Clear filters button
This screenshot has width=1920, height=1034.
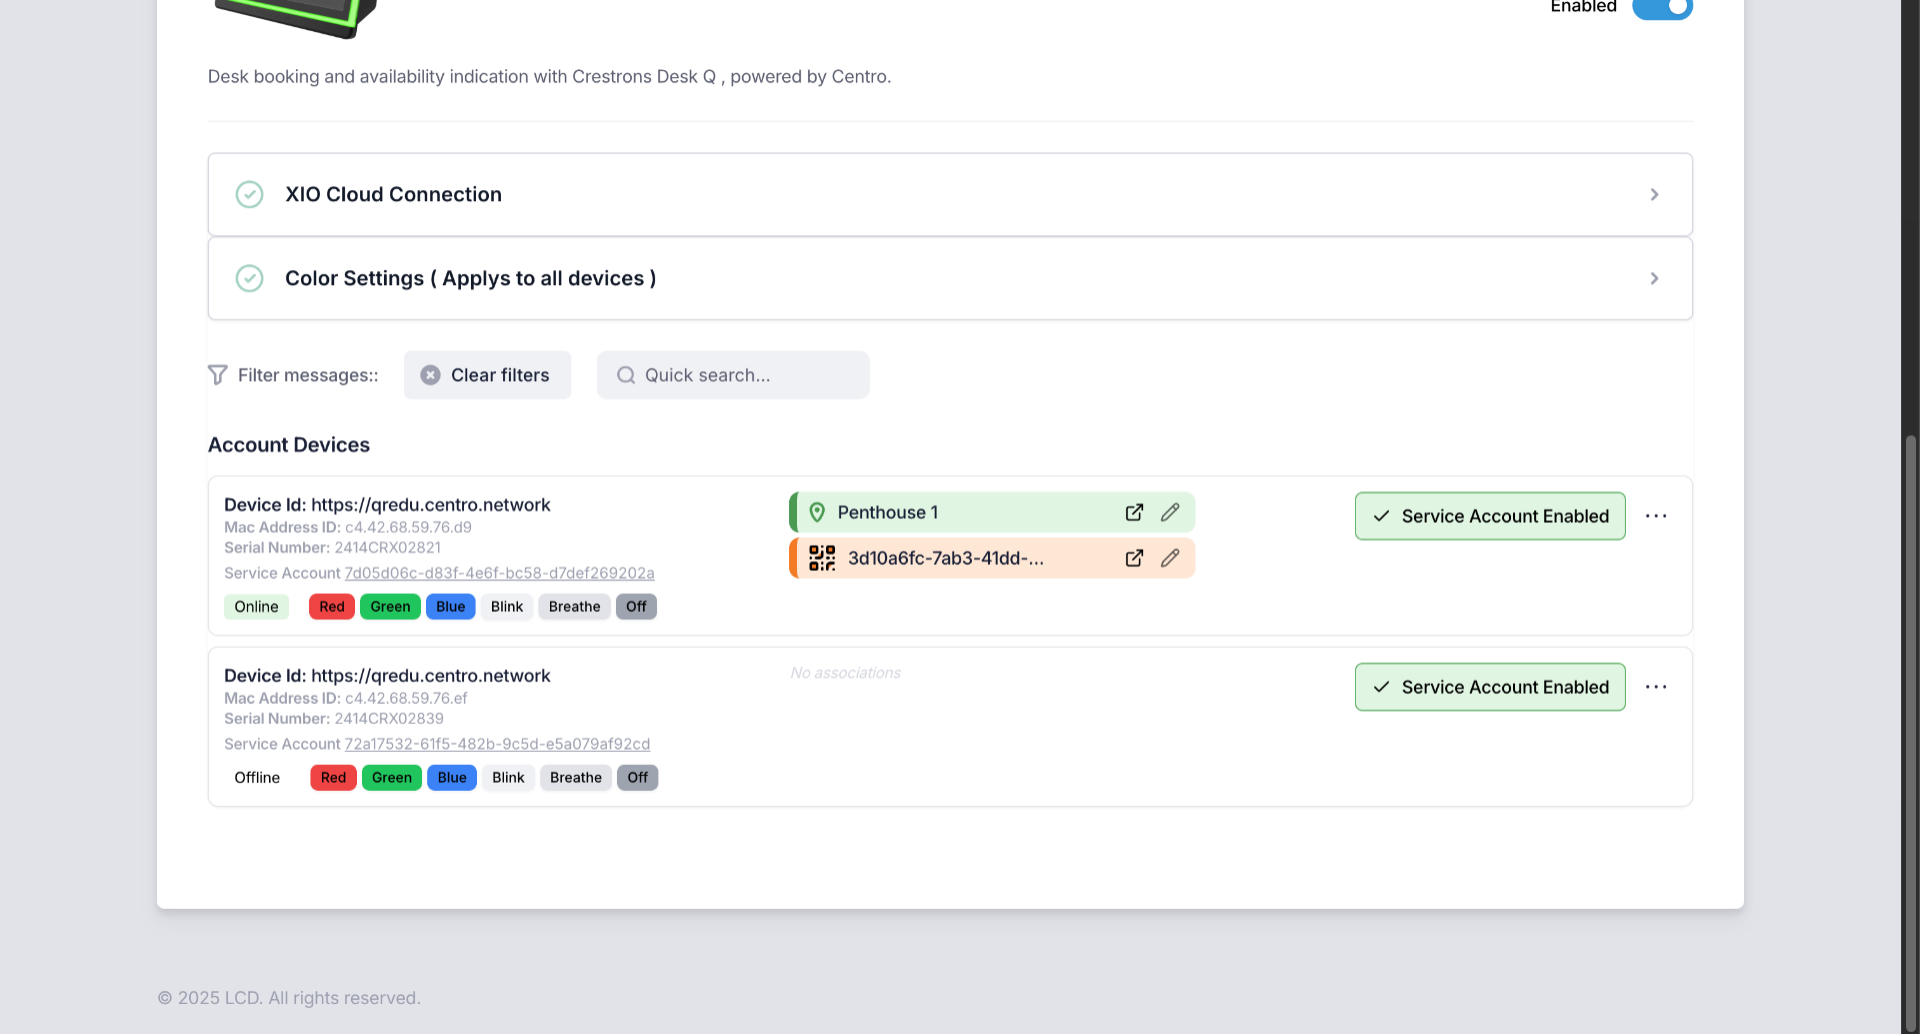coord(487,375)
